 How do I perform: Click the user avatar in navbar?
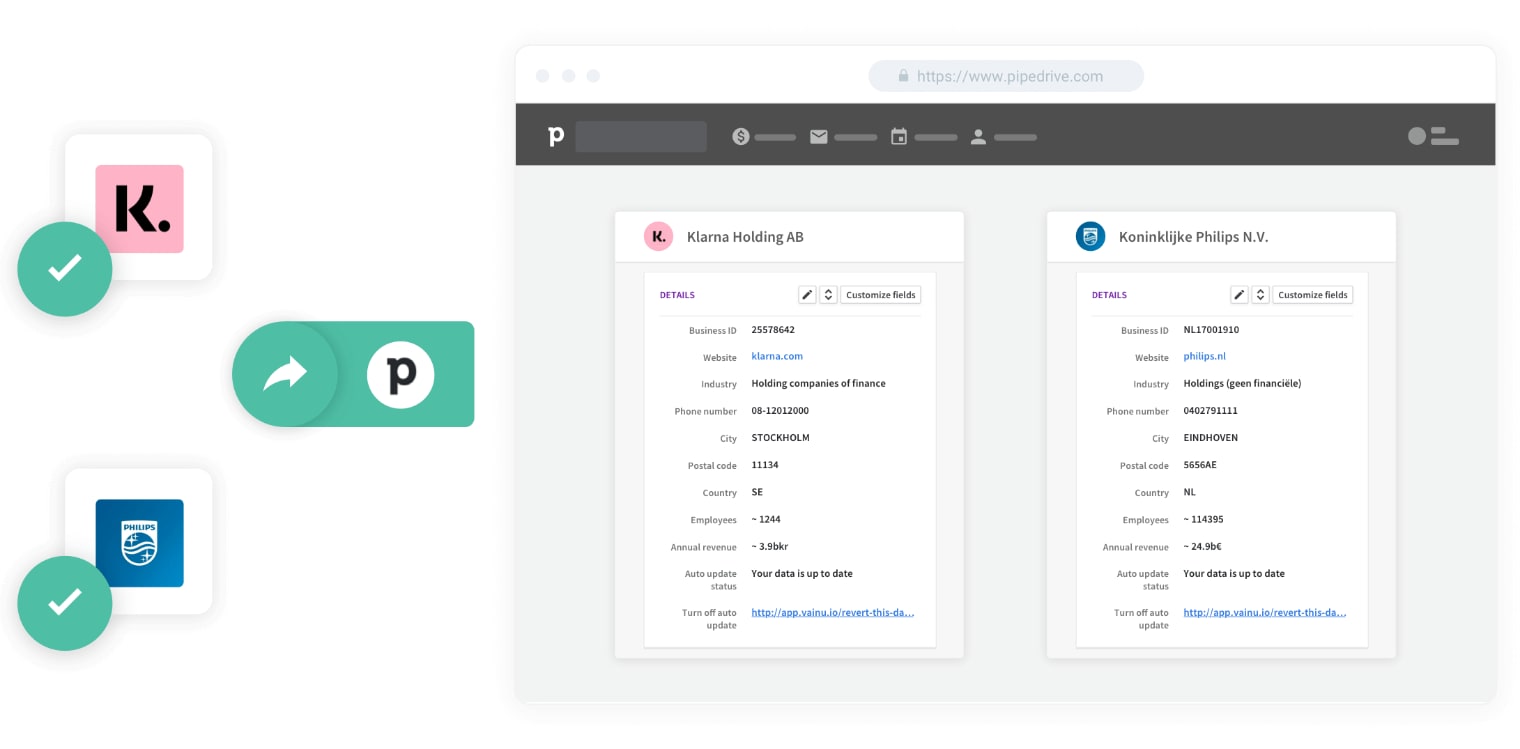1417,136
